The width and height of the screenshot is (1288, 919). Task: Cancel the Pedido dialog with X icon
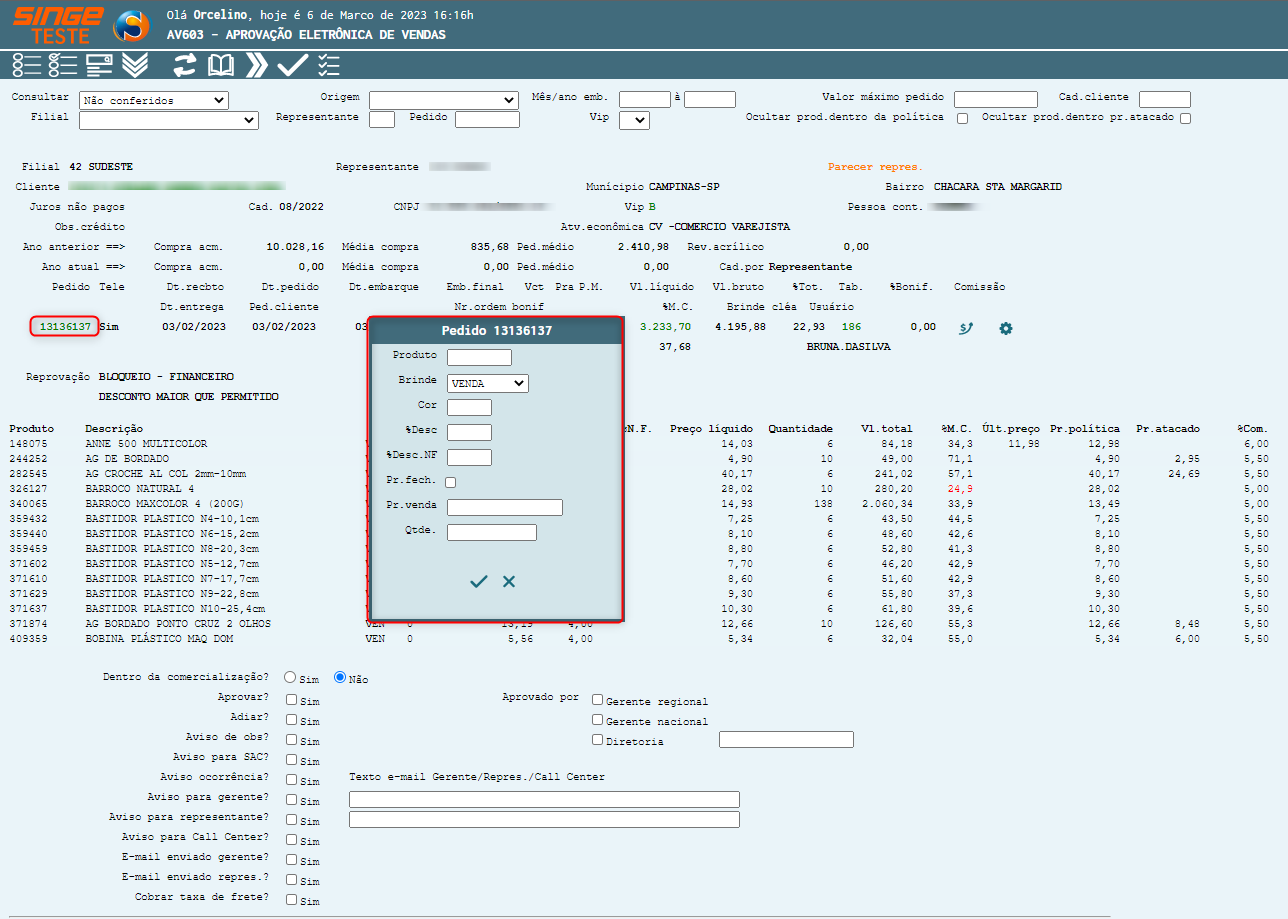tap(509, 581)
